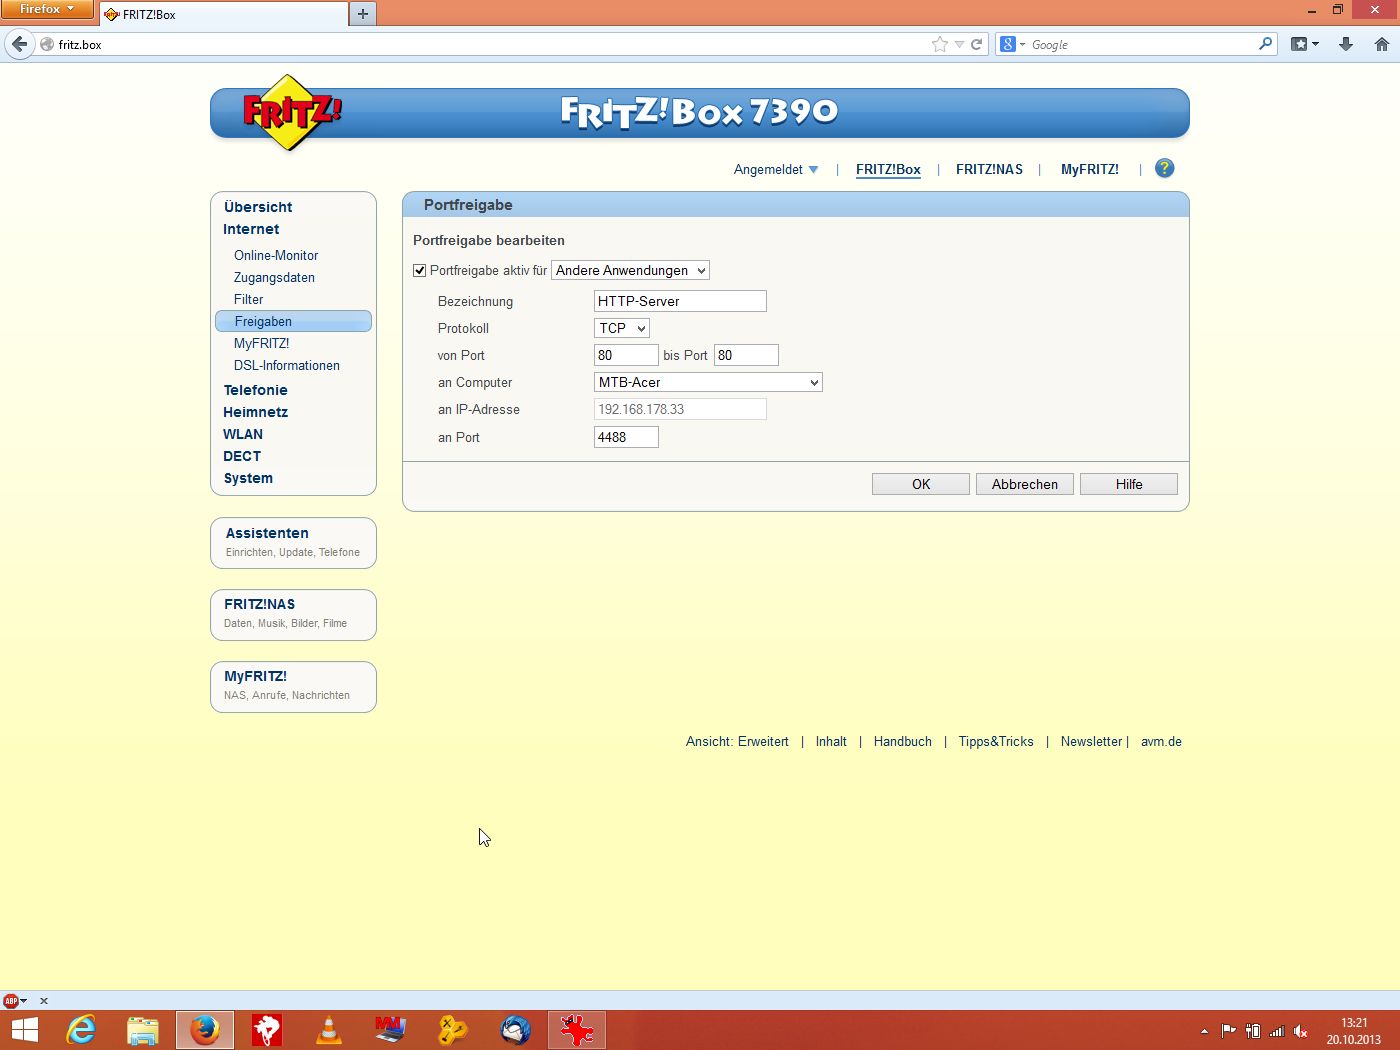The image size is (1400, 1050).
Task: Click the search magnifier icon in Google box
Action: click(1265, 44)
